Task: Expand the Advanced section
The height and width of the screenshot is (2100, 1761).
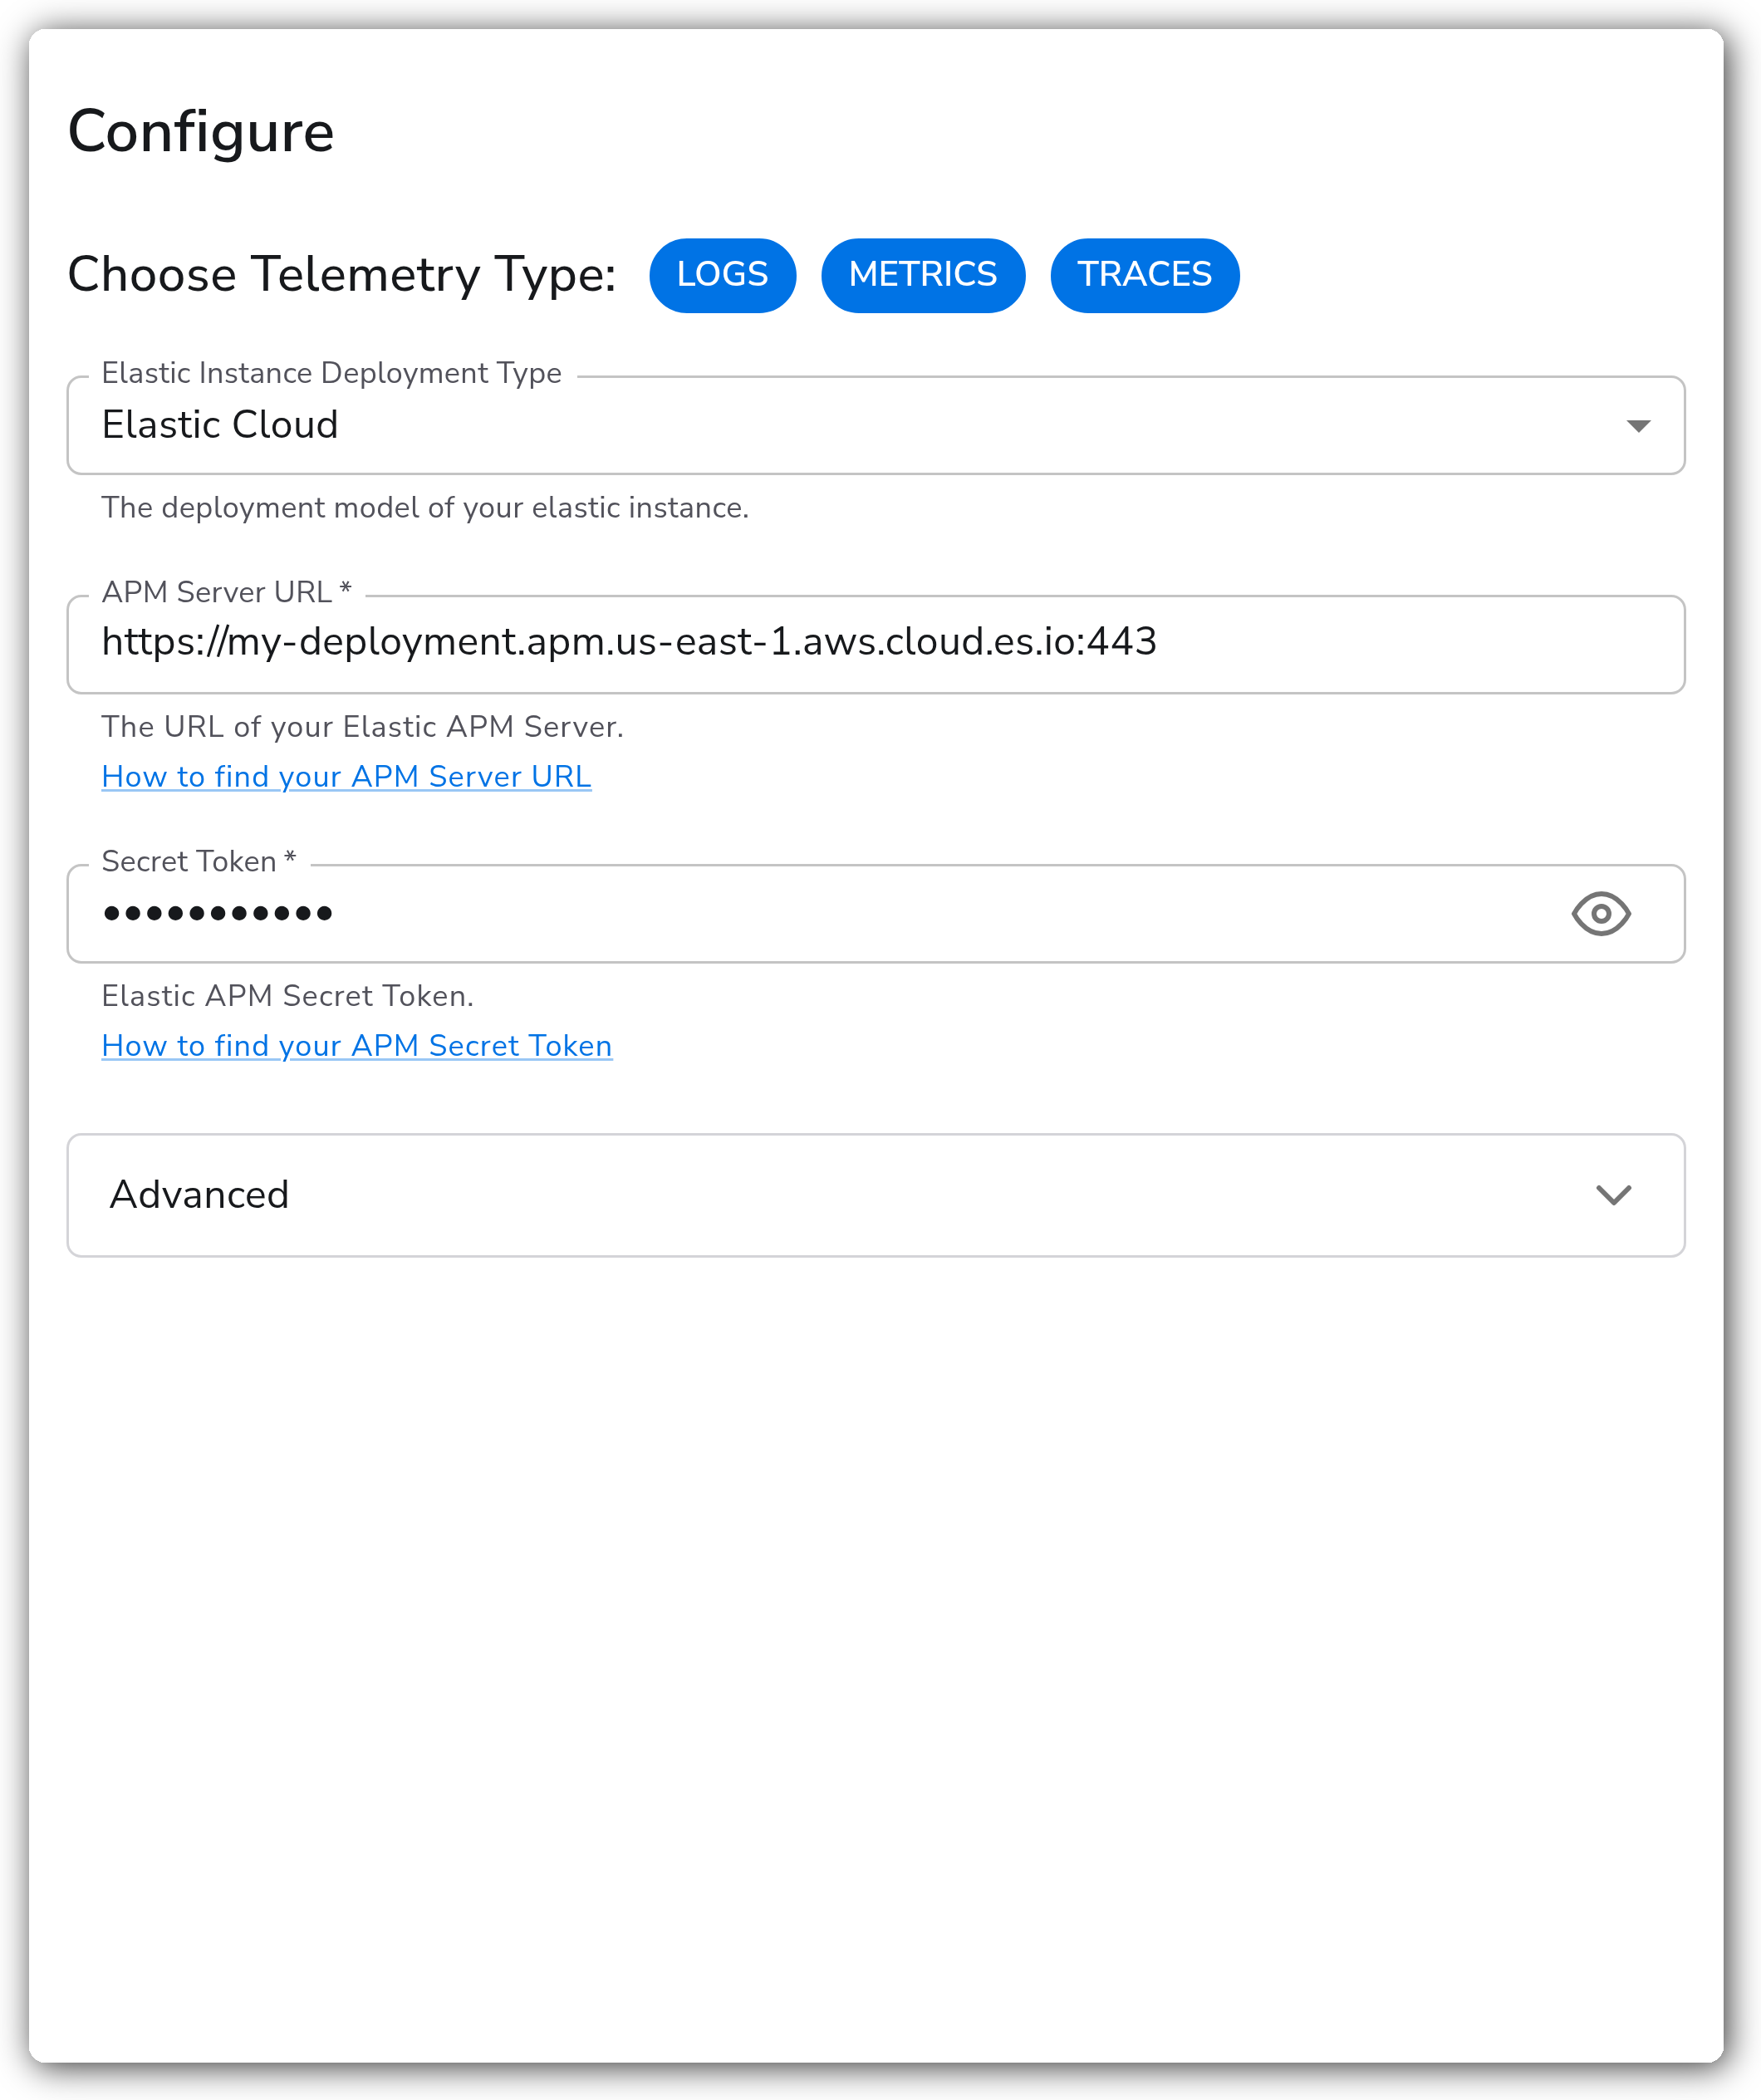Action: click(x=875, y=1194)
